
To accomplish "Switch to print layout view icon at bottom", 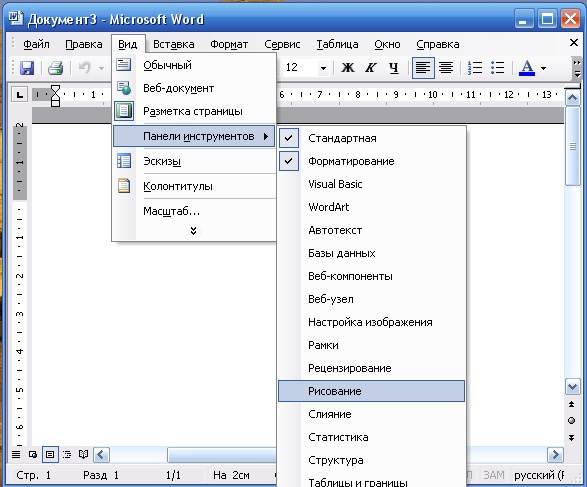I will pos(50,454).
